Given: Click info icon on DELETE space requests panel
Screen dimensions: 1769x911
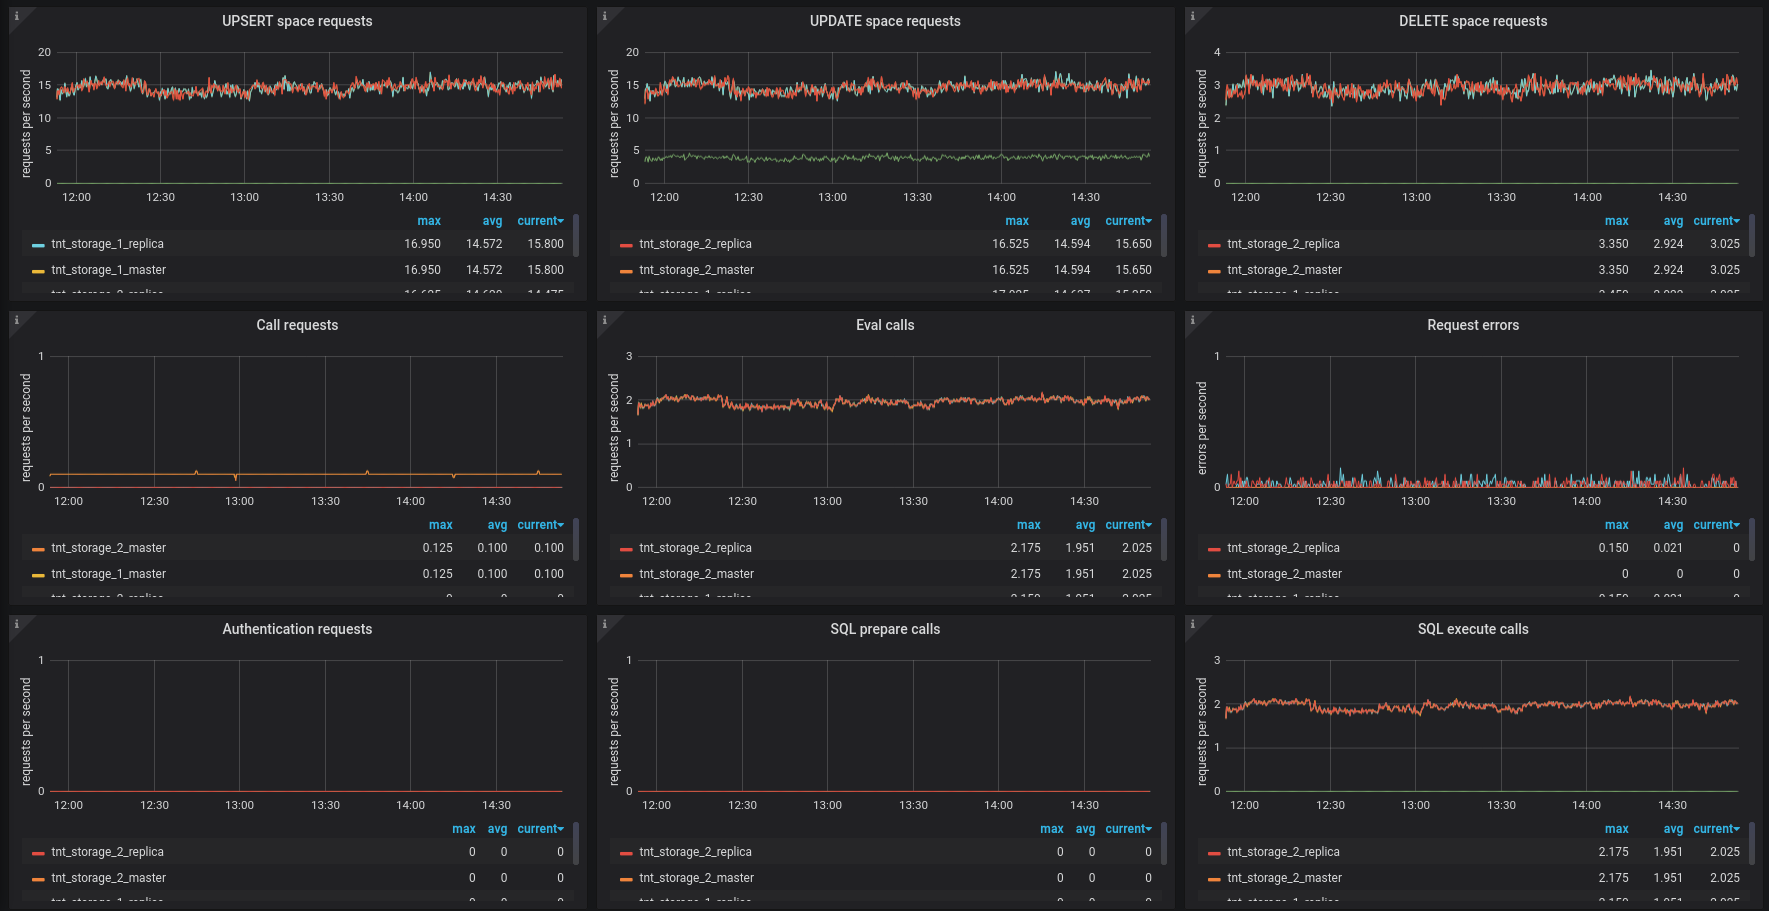Looking at the screenshot, I should click(x=1192, y=16).
